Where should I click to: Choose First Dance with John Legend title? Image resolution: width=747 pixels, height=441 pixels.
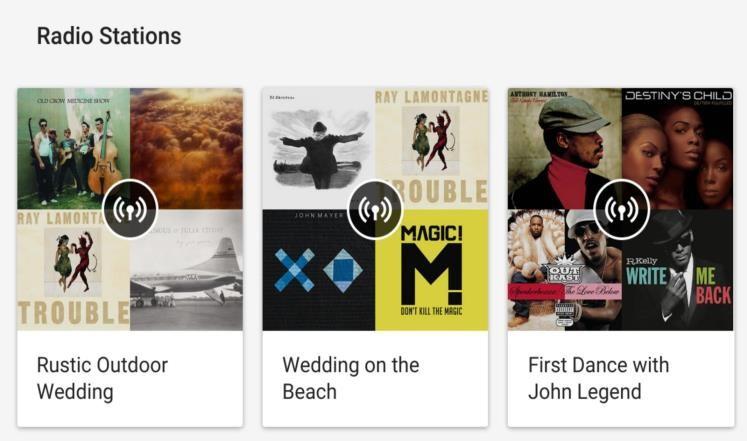pyautogui.click(x=598, y=378)
